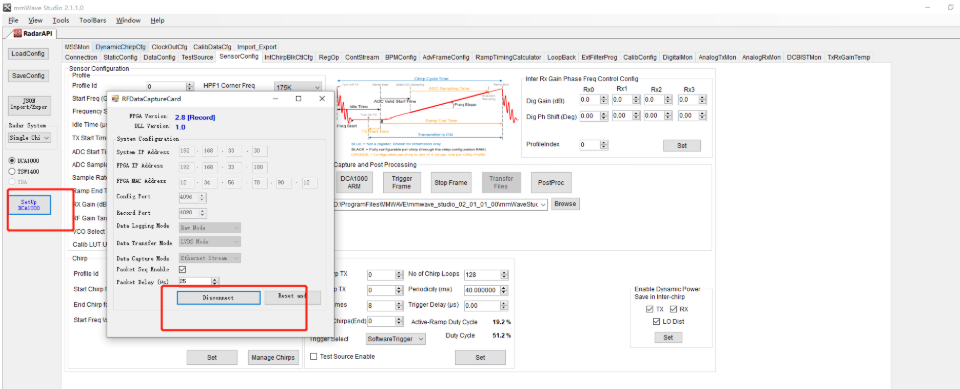Click the SetUp DCA1000 button

(29, 205)
